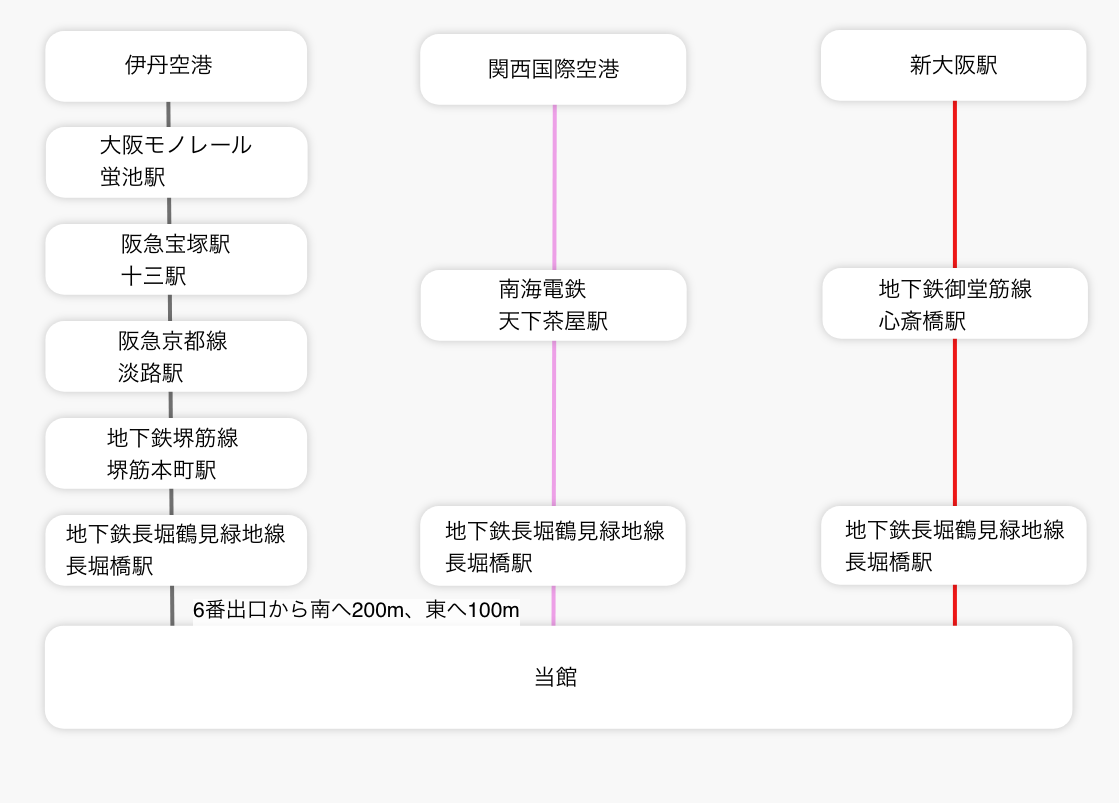
Task: Click the 地下鉄堺筋線 堺筋本町駅 box
Action: [x=176, y=453]
